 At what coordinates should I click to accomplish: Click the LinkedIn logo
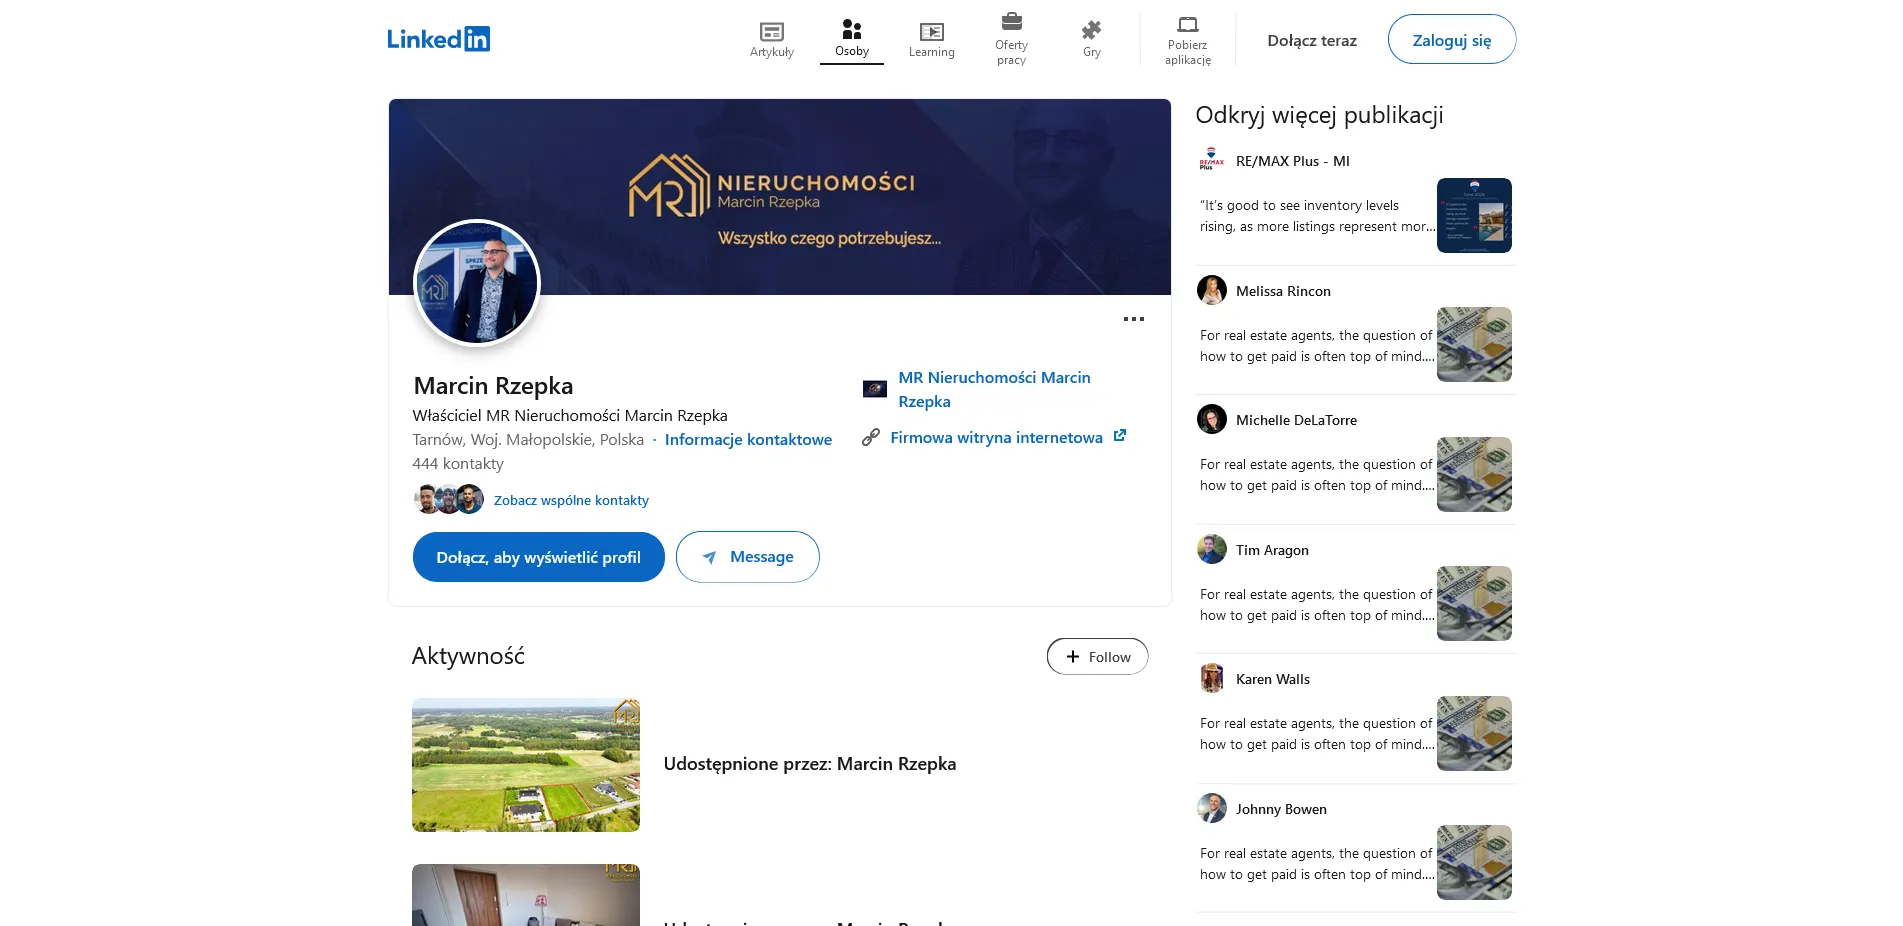tap(438, 39)
